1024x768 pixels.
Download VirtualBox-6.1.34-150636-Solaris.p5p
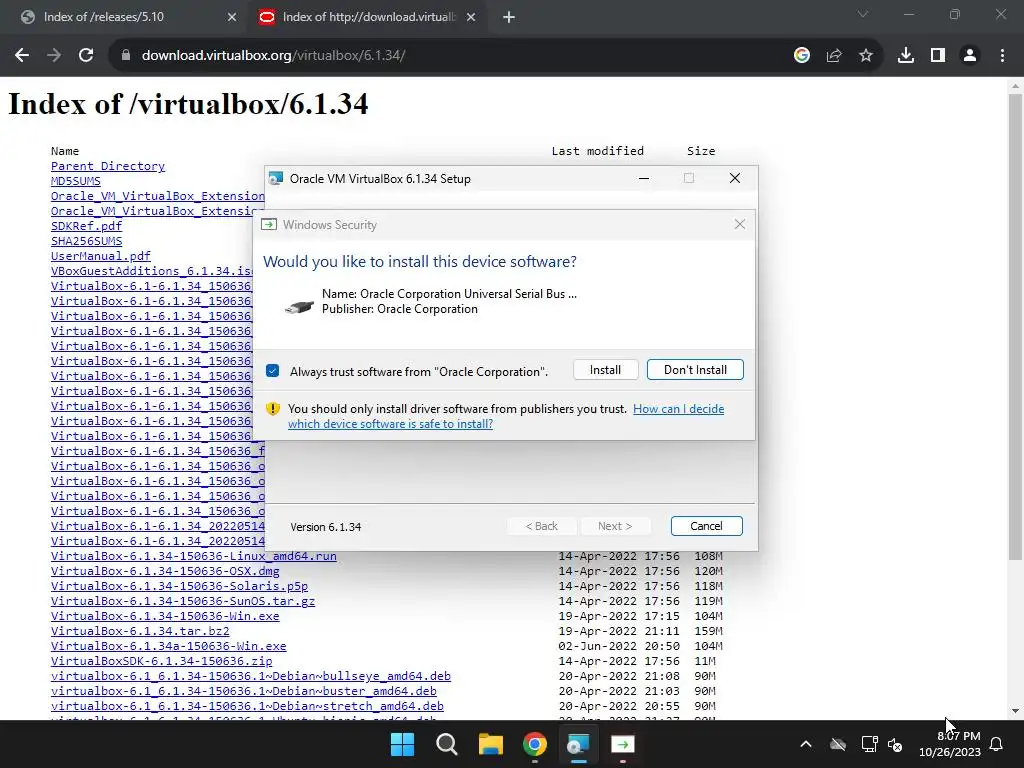click(180, 586)
